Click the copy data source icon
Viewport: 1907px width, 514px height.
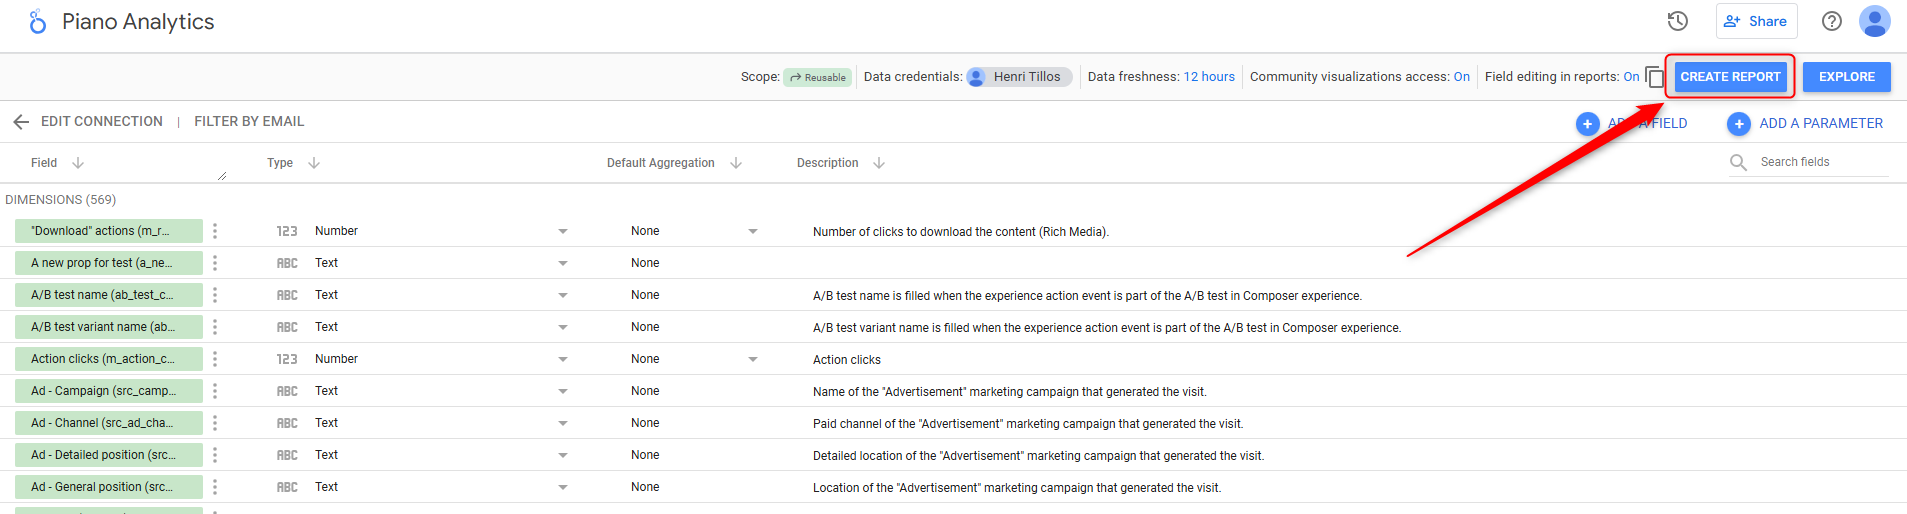tap(1654, 77)
